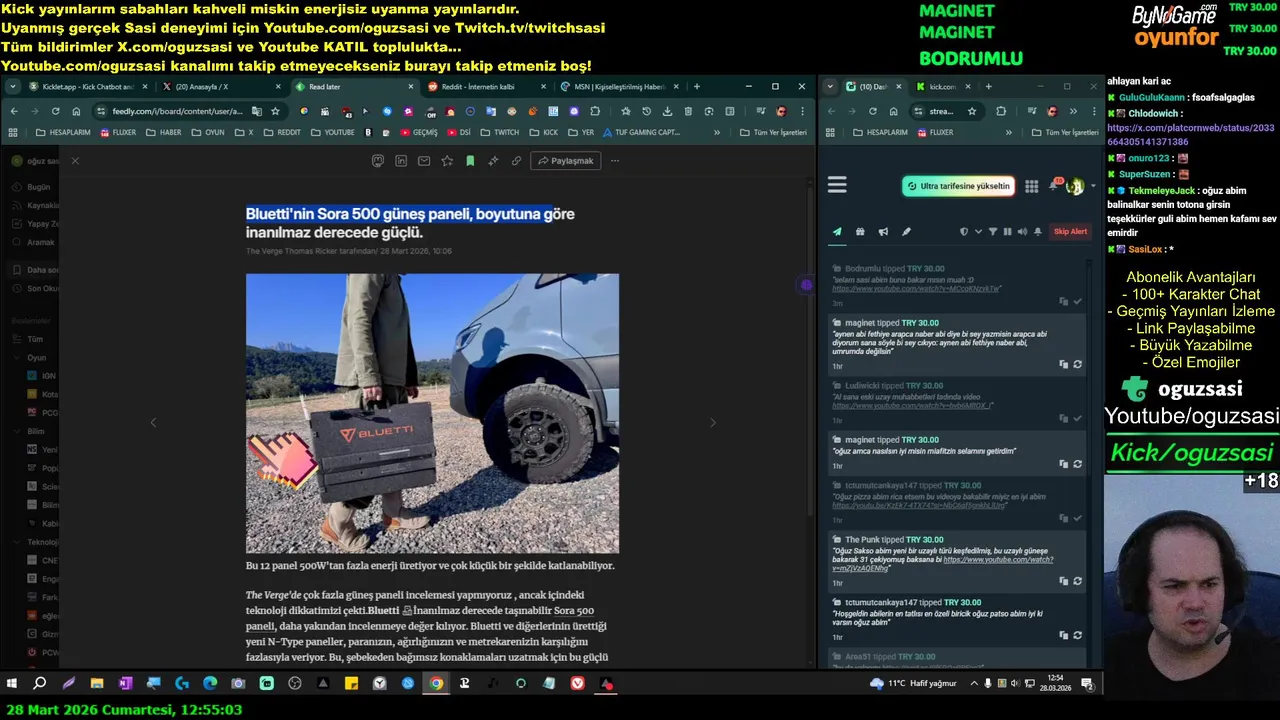Open the tab search dropdown in the right browser window
1280x720 pixels.
pos(831,87)
